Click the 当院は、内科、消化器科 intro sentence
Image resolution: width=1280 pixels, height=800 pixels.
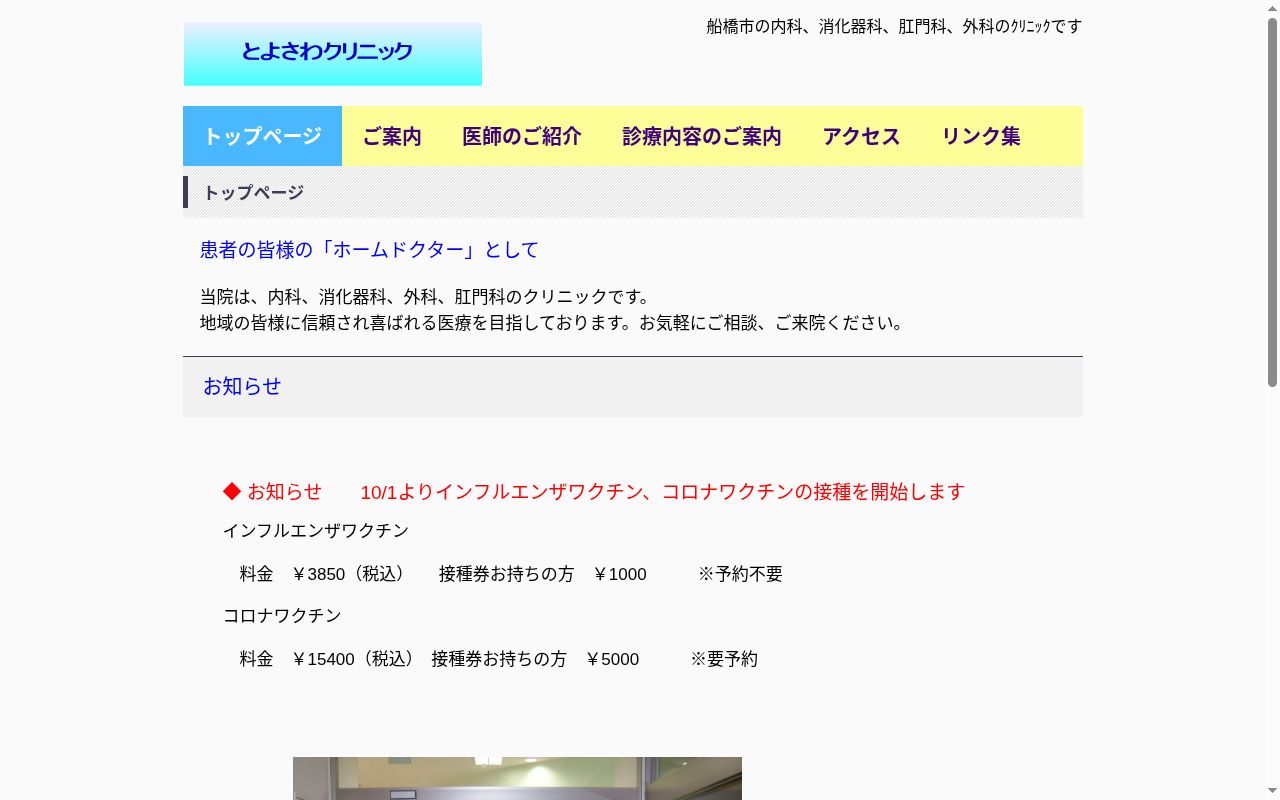tap(425, 297)
